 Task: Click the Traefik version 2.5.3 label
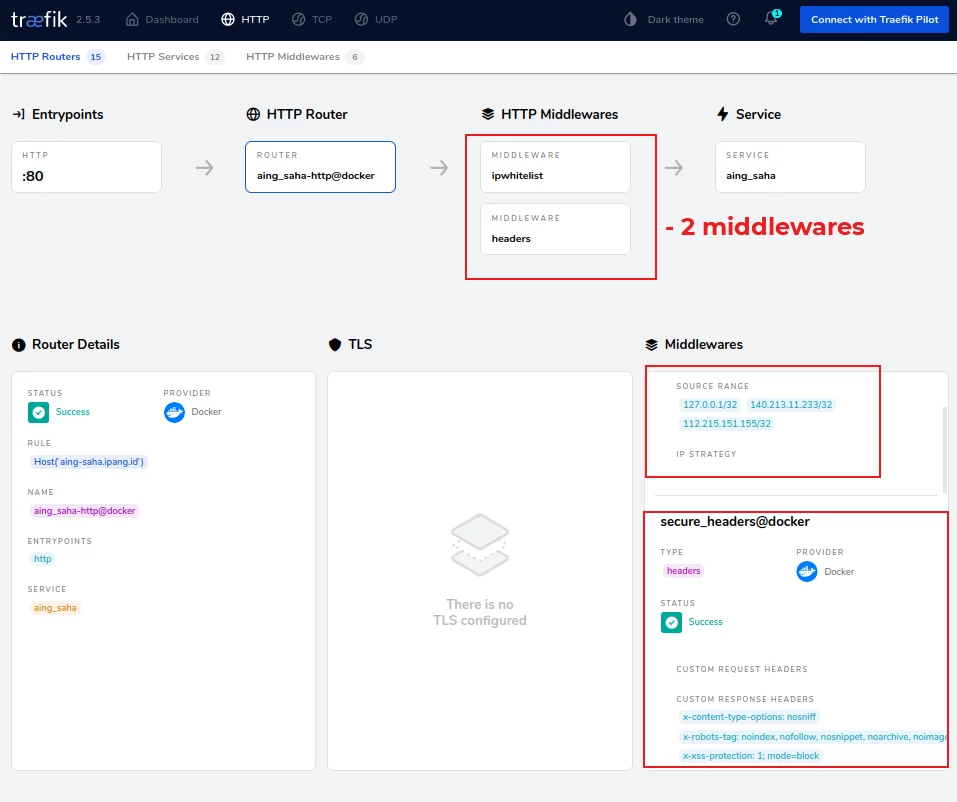coord(88,20)
